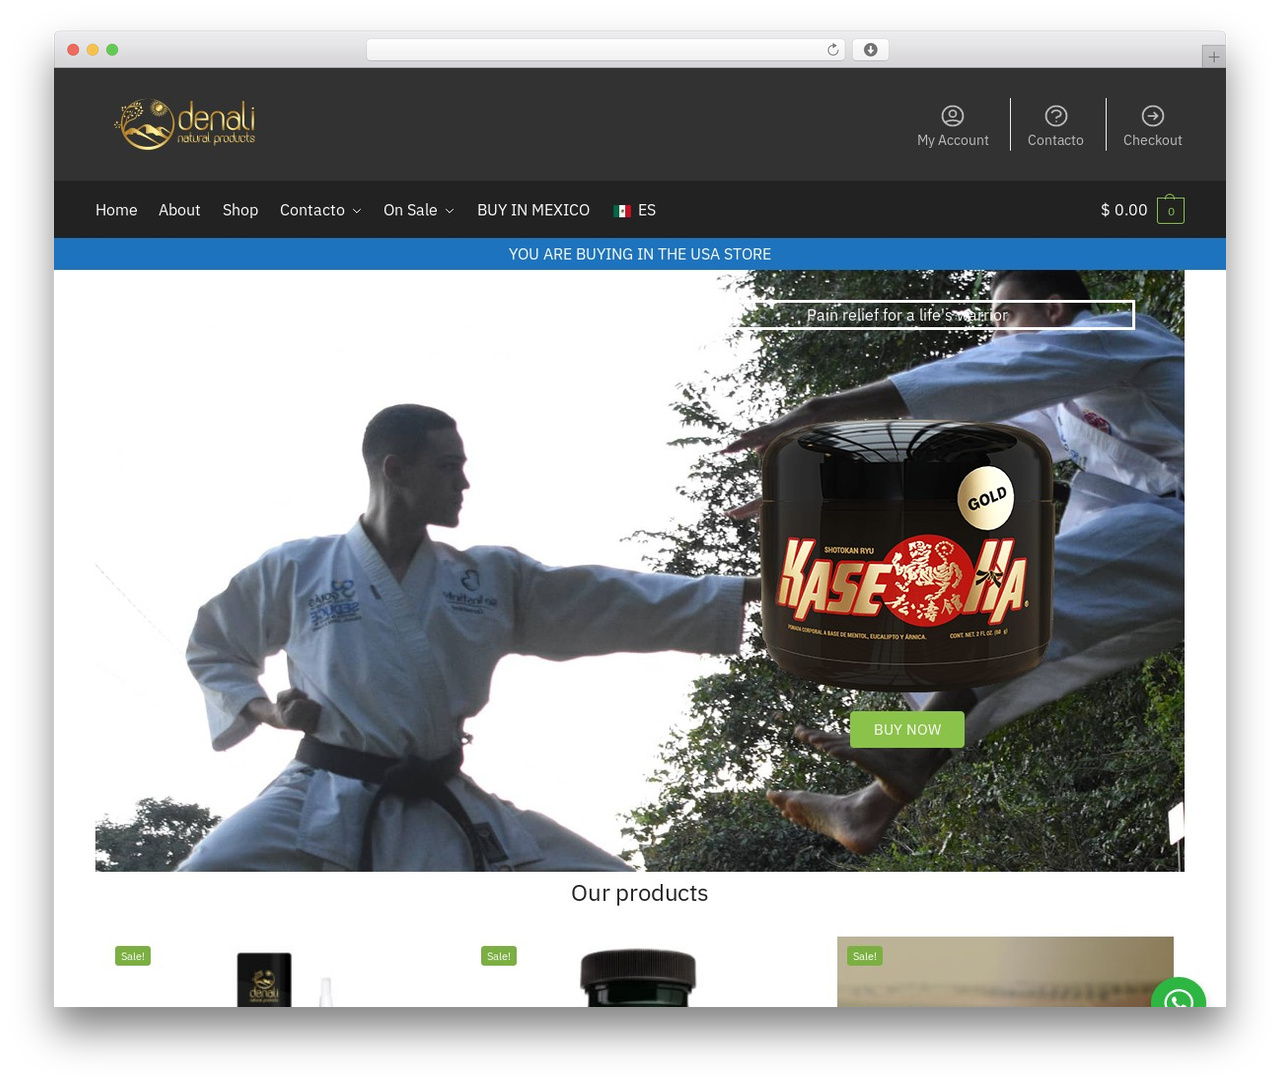Click the USA store notice banner
Viewport: 1280px width, 1084px height.
pos(640,254)
